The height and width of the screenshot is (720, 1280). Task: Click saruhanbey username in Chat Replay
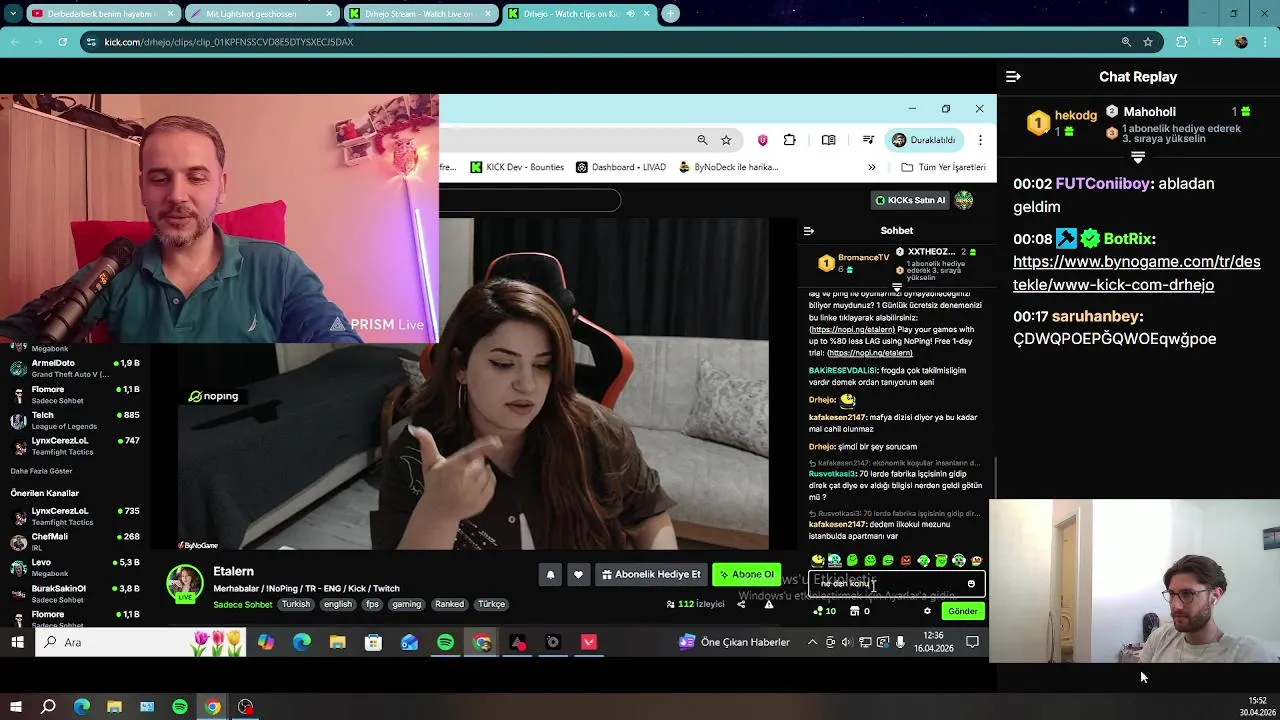(1095, 316)
